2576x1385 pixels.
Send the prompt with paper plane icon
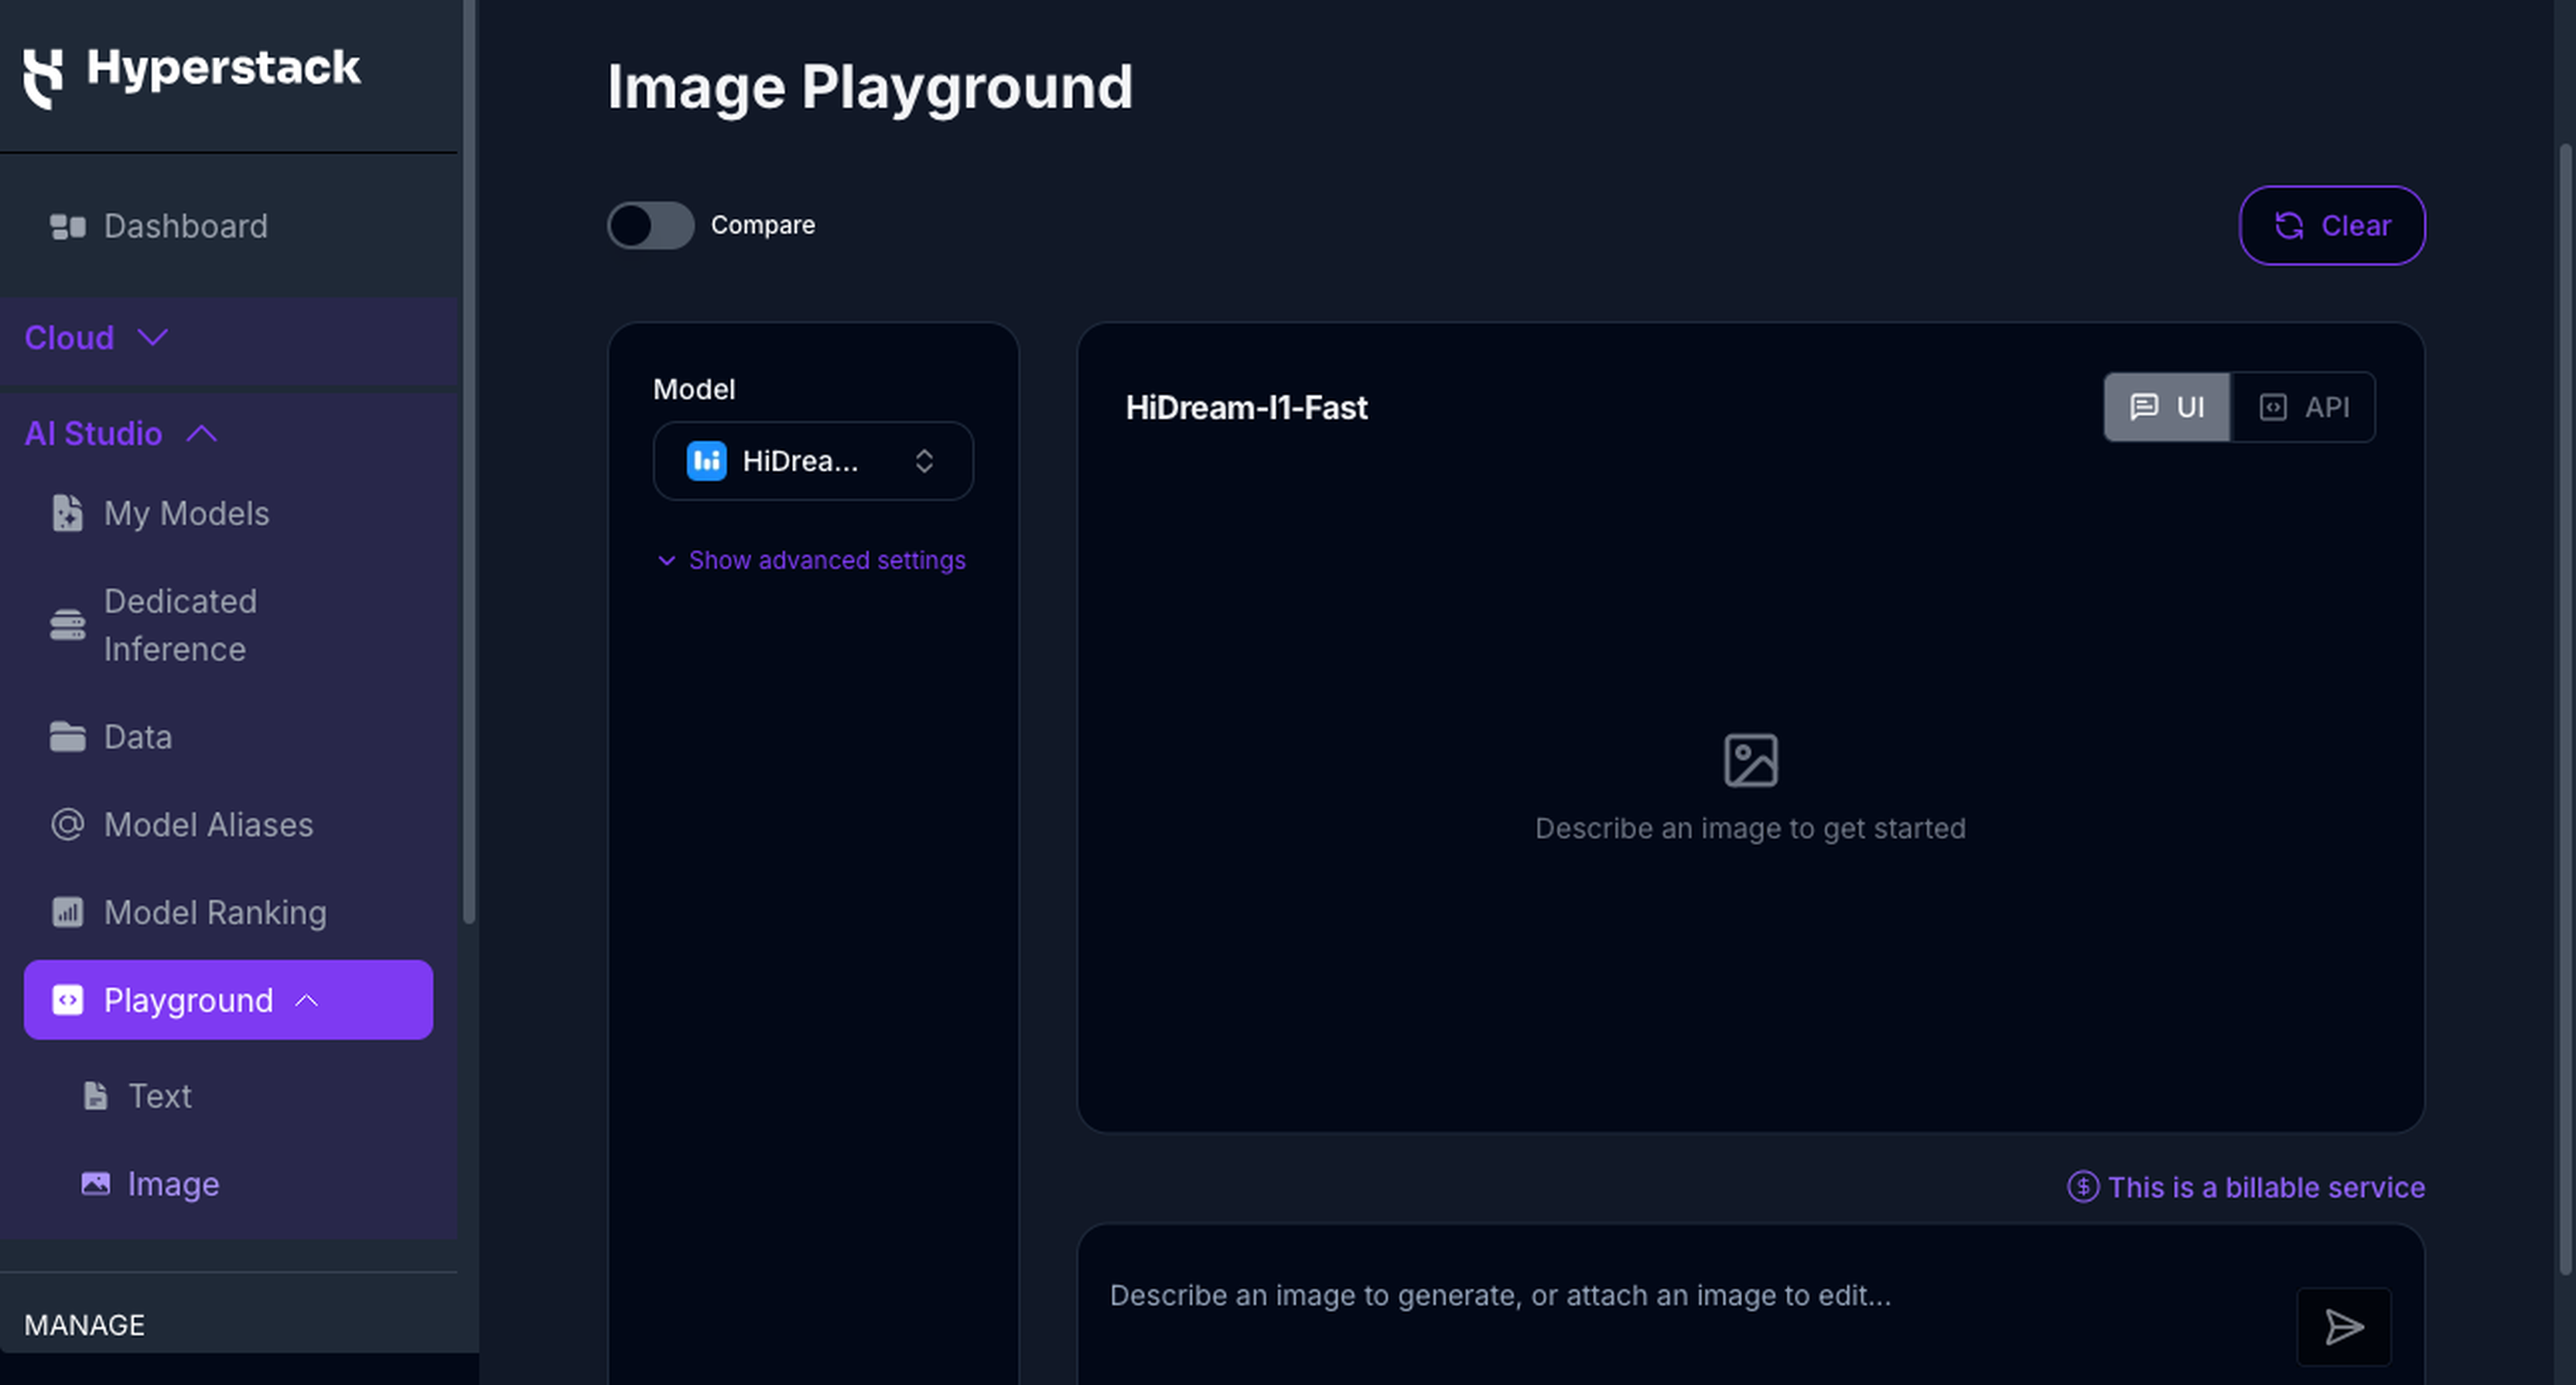click(2344, 1327)
